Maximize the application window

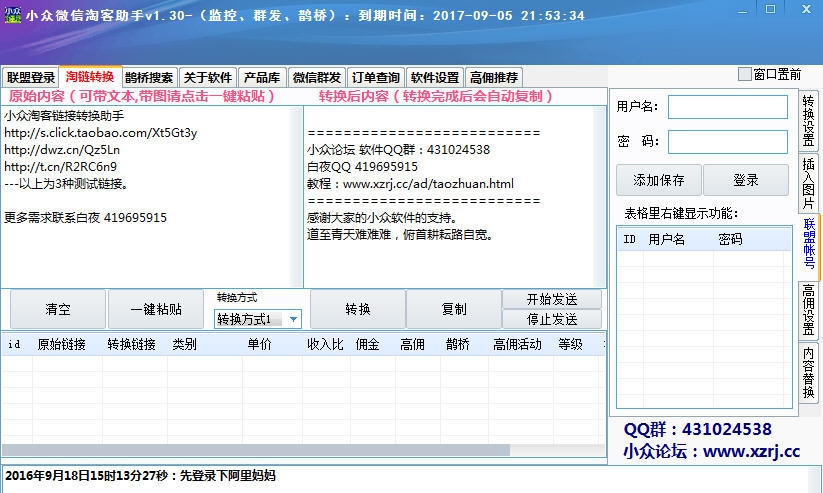(770, 9)
